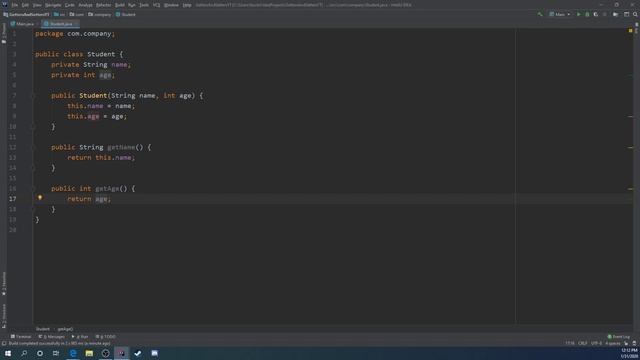Image resolution: width=640 pixels, height=360 pixels.
Task: Open the View menu
Action: coord(37,5)
